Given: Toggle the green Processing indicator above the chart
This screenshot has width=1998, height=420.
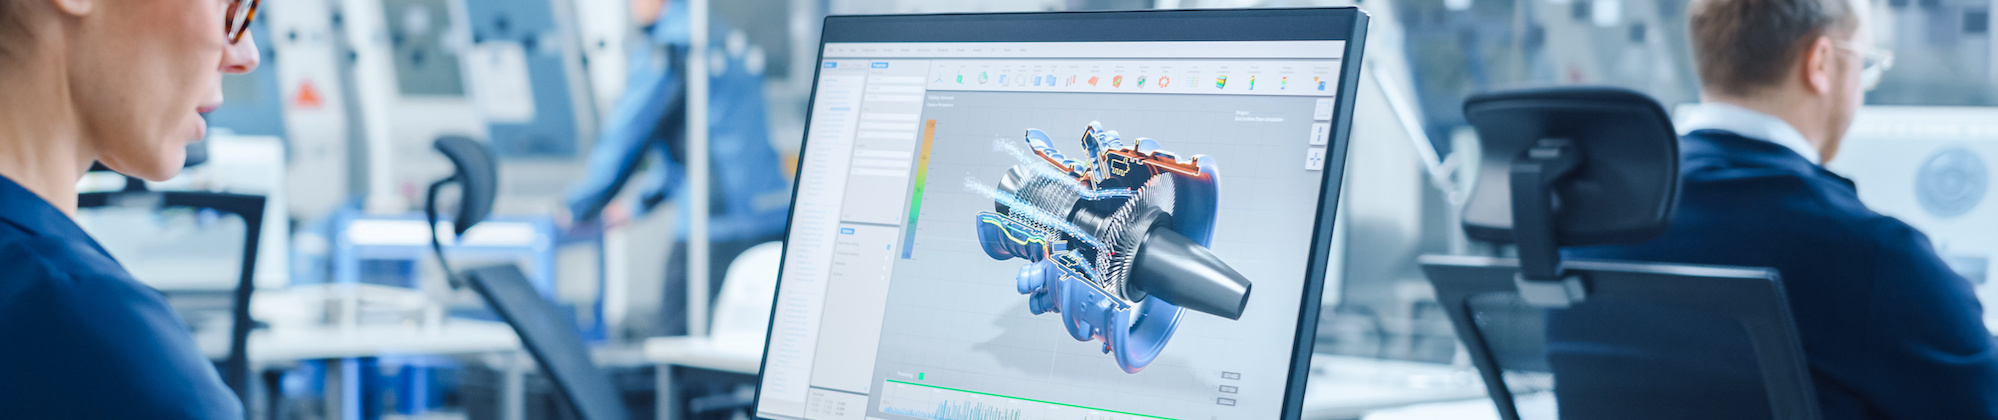Looking at the screenshot, I should tap(920, 376).
